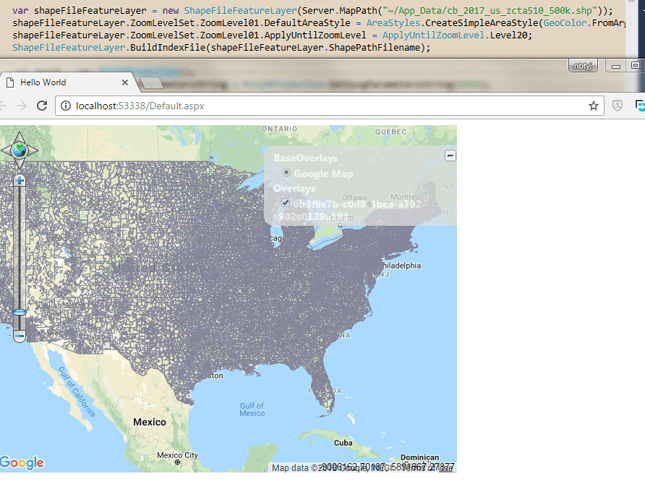Zoom out with the minus button
This screenshot has width=645, height=500.
click(x=19, y=336)
